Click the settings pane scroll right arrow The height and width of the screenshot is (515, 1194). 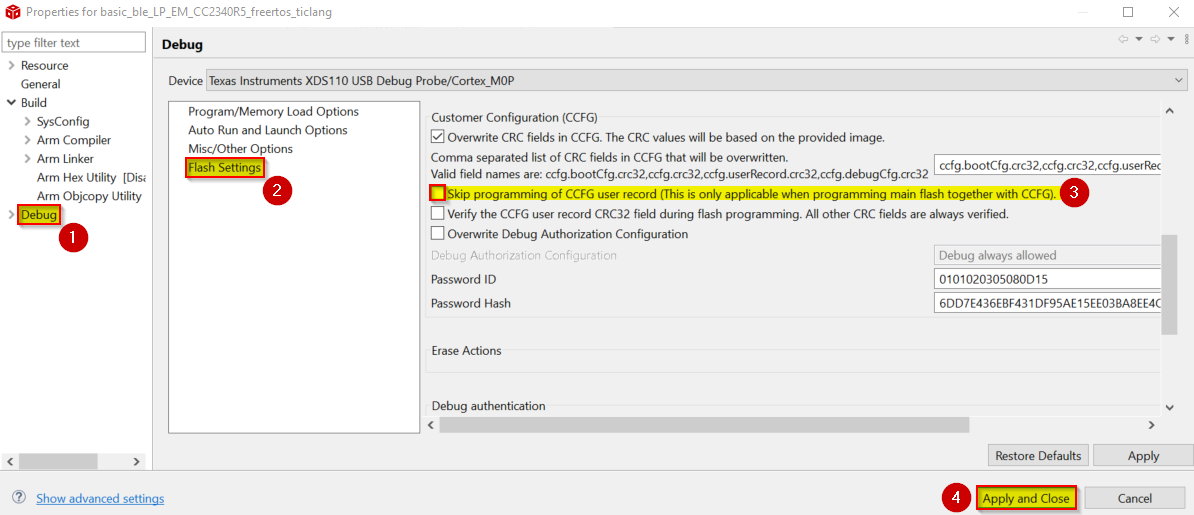(1153, 424)
